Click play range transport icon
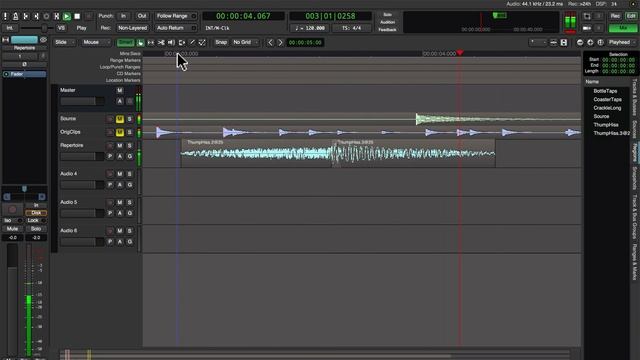This screenshot has width=640, height=360. point(56,16)
